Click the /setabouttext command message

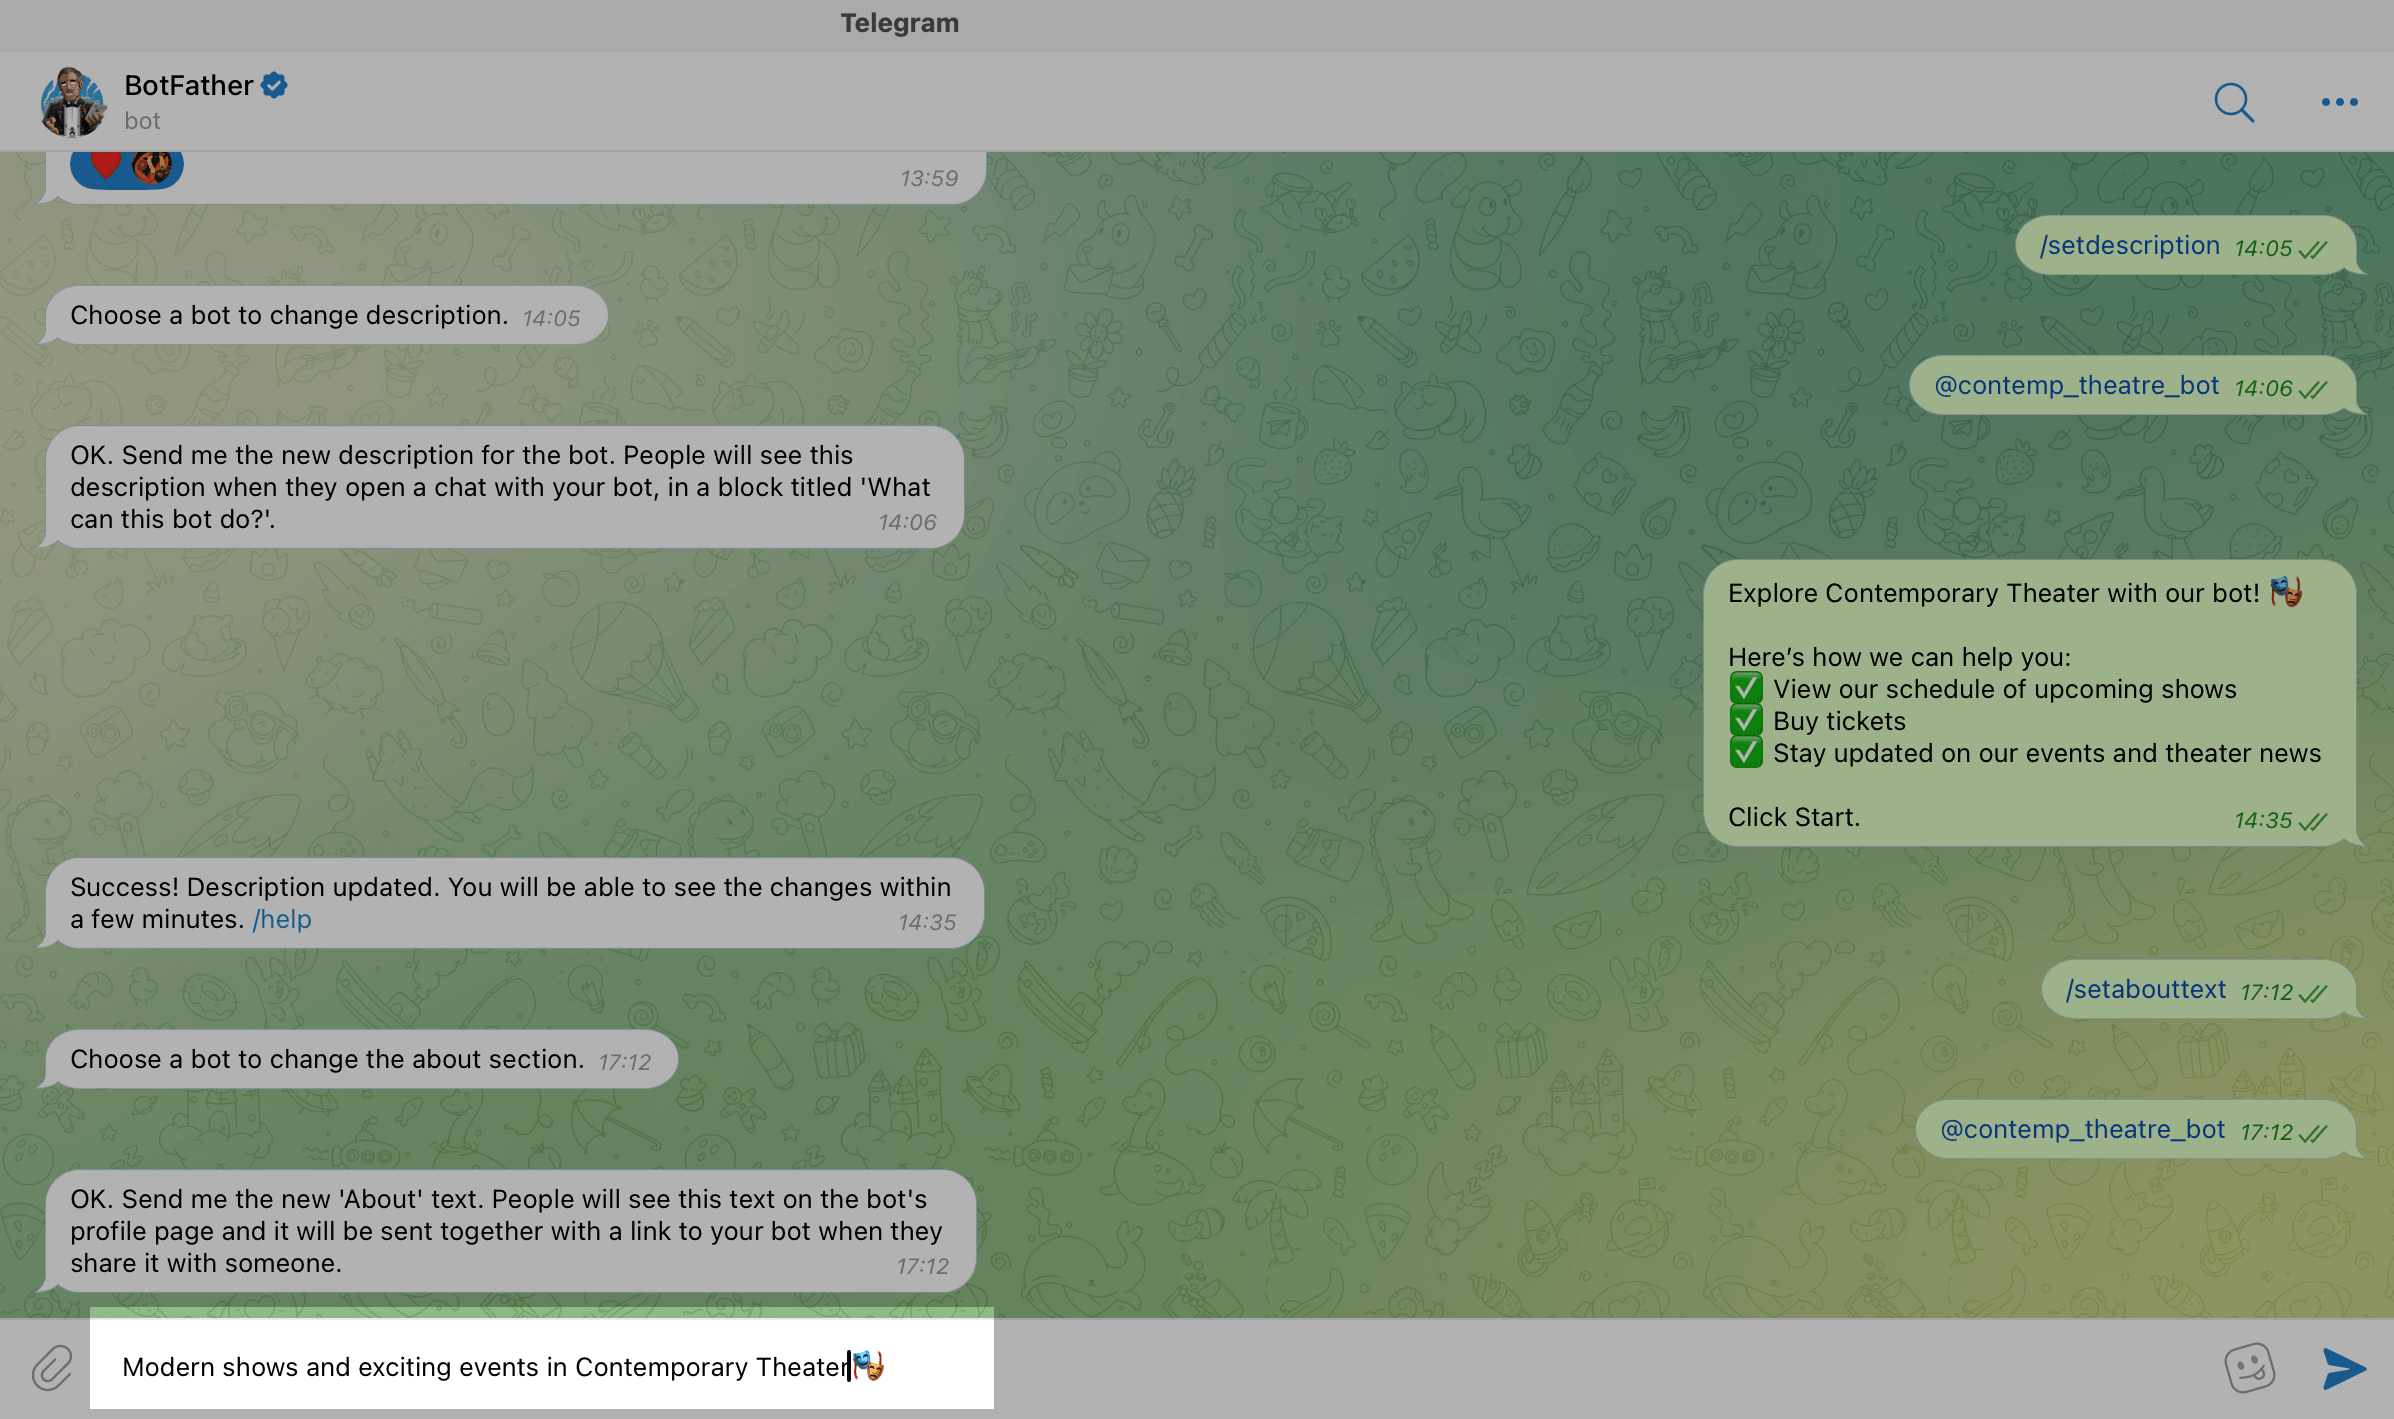click(x=2145, y=990)
